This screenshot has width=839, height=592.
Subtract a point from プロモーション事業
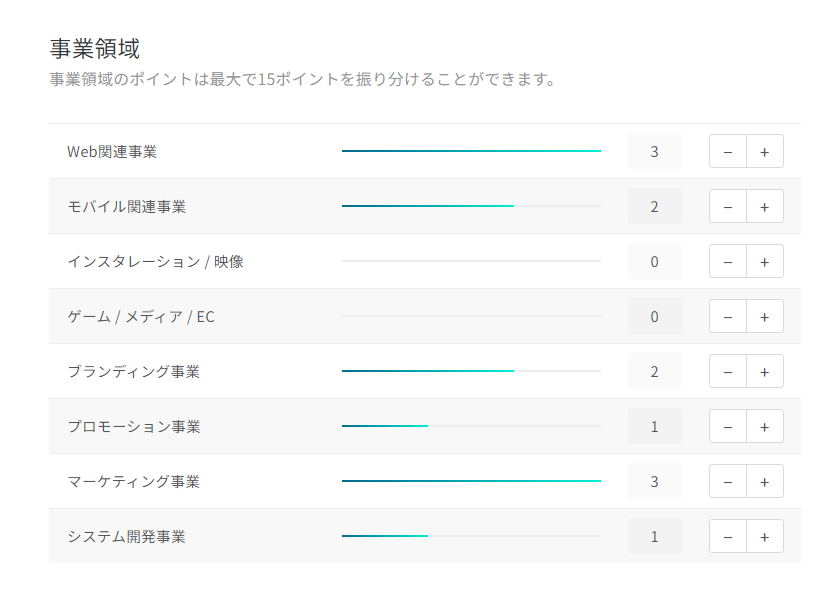pyautogui.click(x=727, y=426)
